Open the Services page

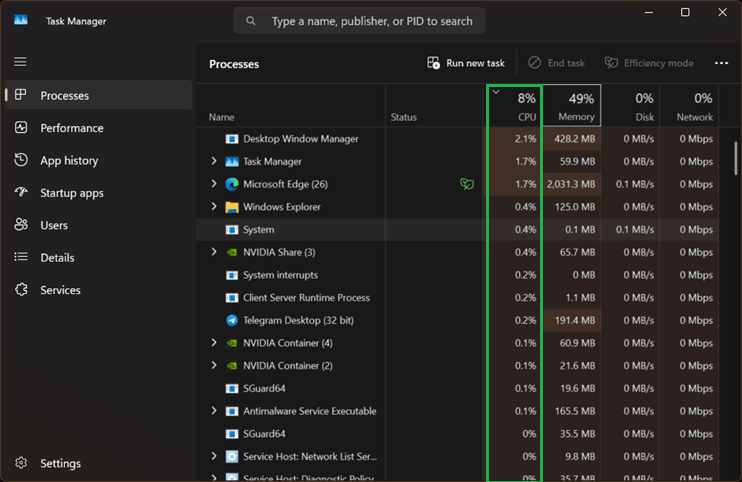coord(98,290)
